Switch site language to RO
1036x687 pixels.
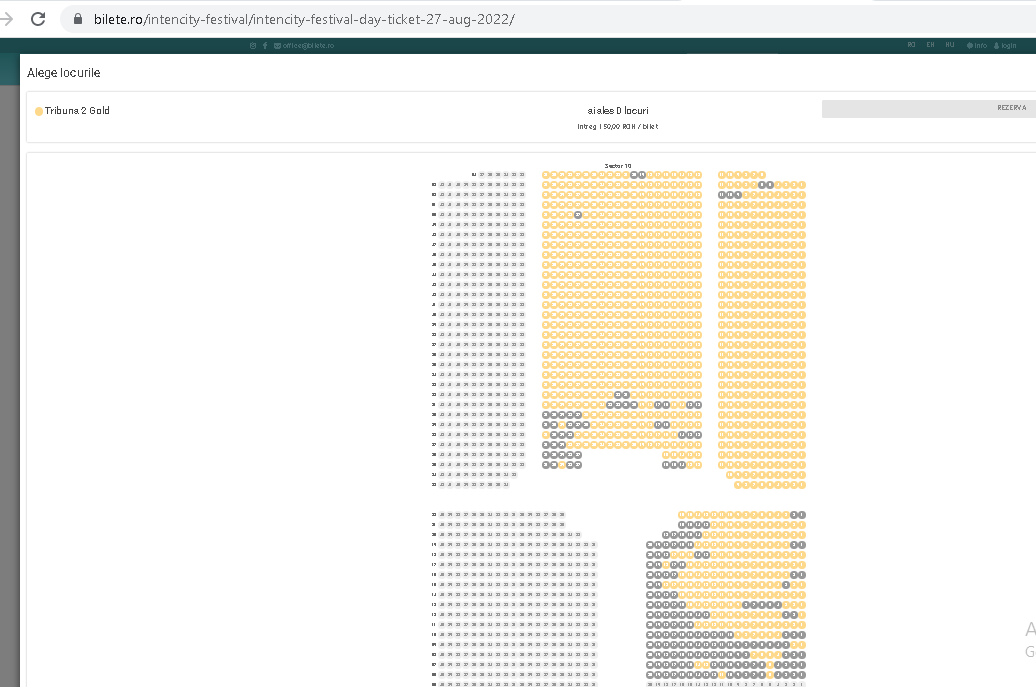(x=911, y=45)
